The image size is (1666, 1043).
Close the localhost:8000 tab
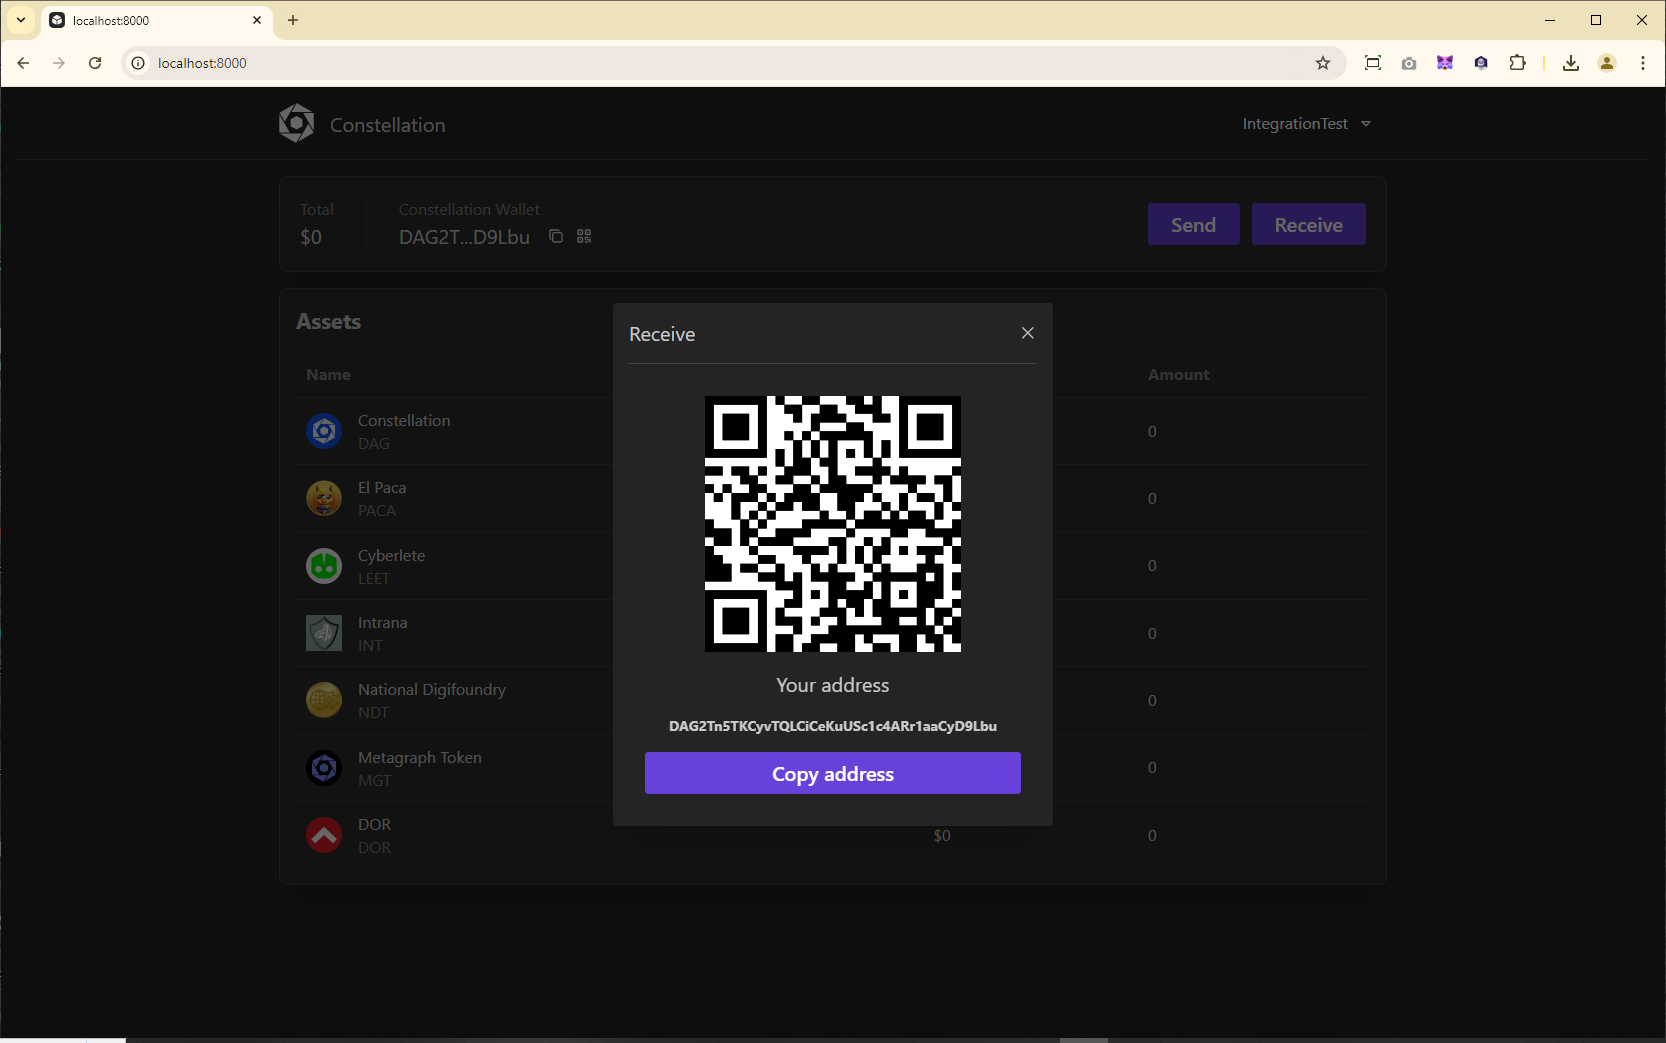257,20
